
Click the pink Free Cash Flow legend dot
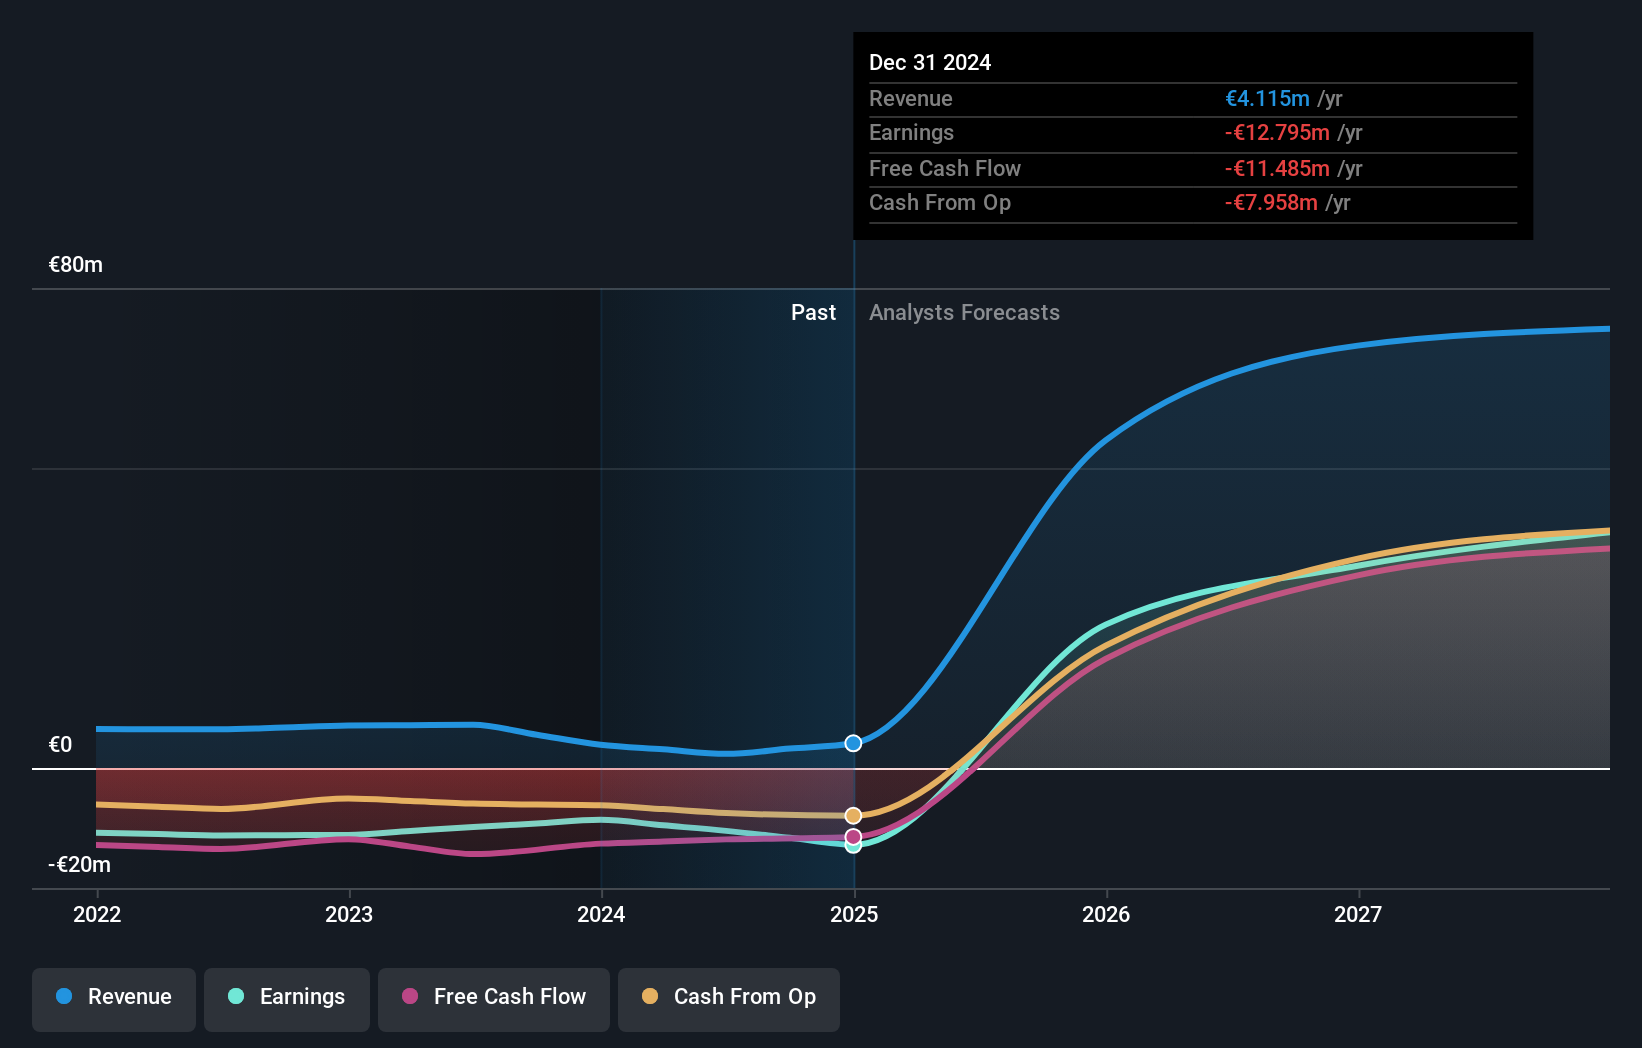(x=410, y=996)
